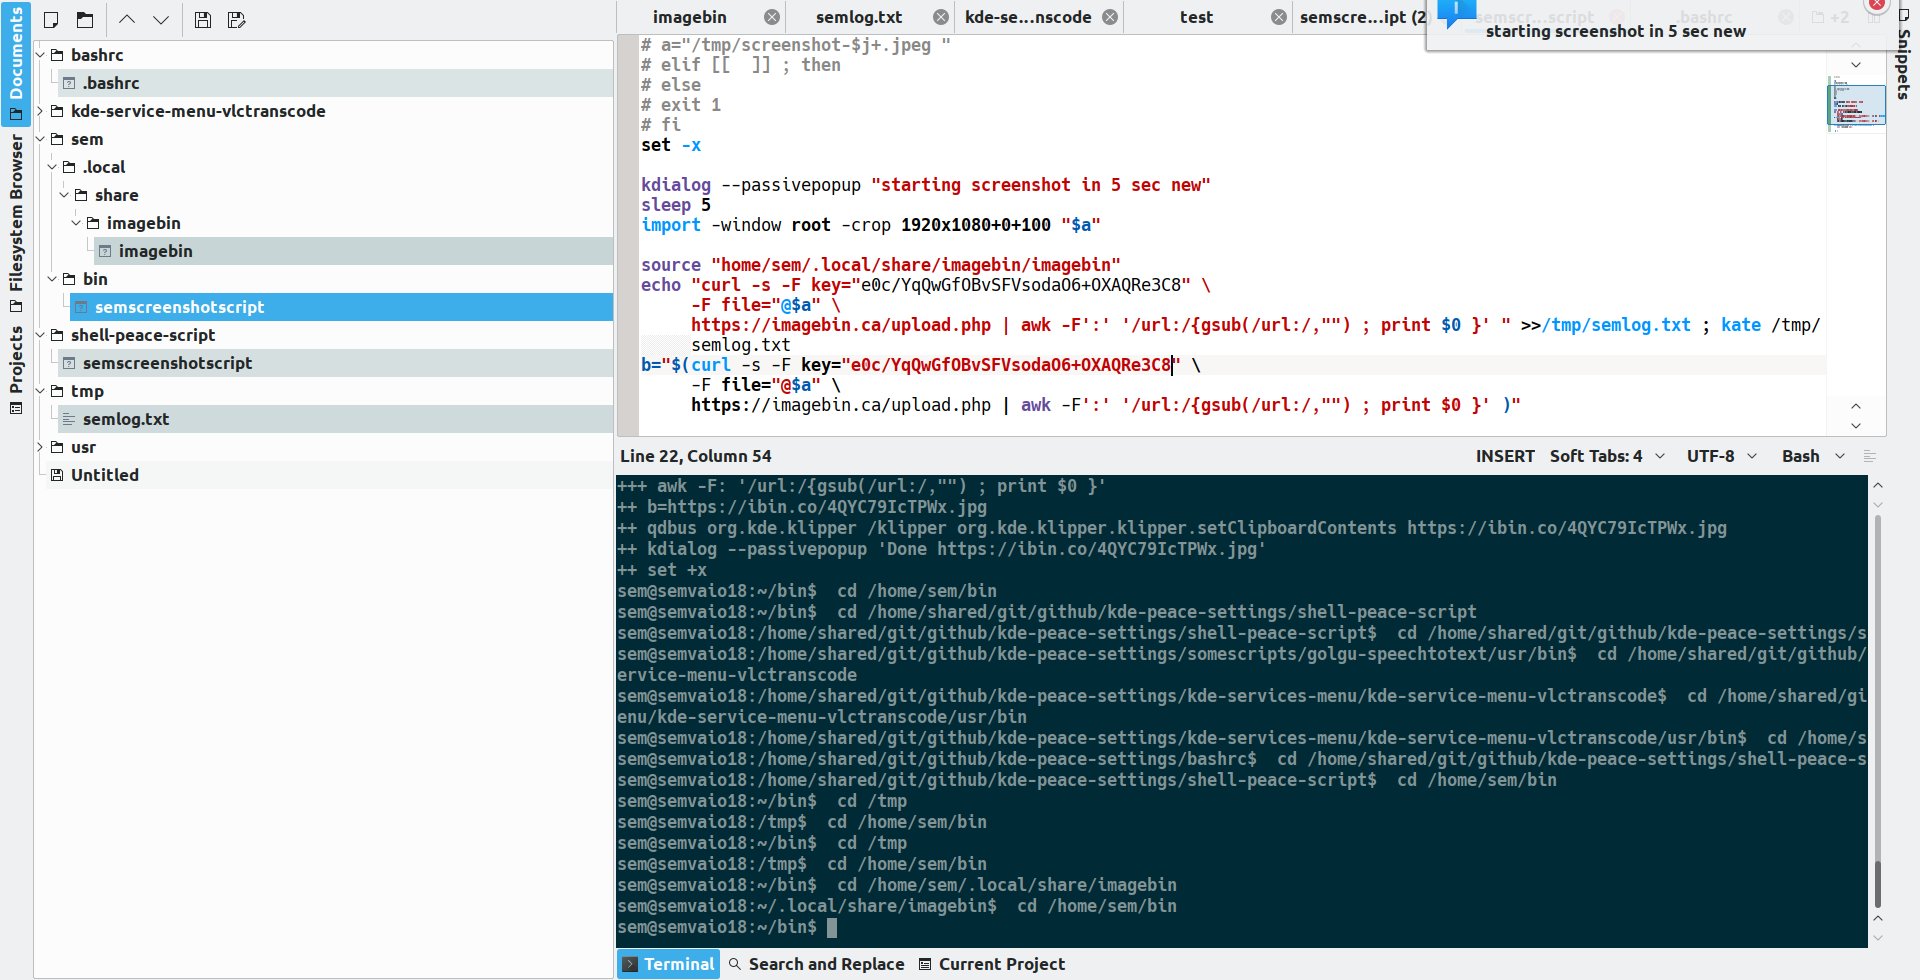Dismiss the passive popup notification
This screenshot has height=980, width=1920.
(1877, 5)
